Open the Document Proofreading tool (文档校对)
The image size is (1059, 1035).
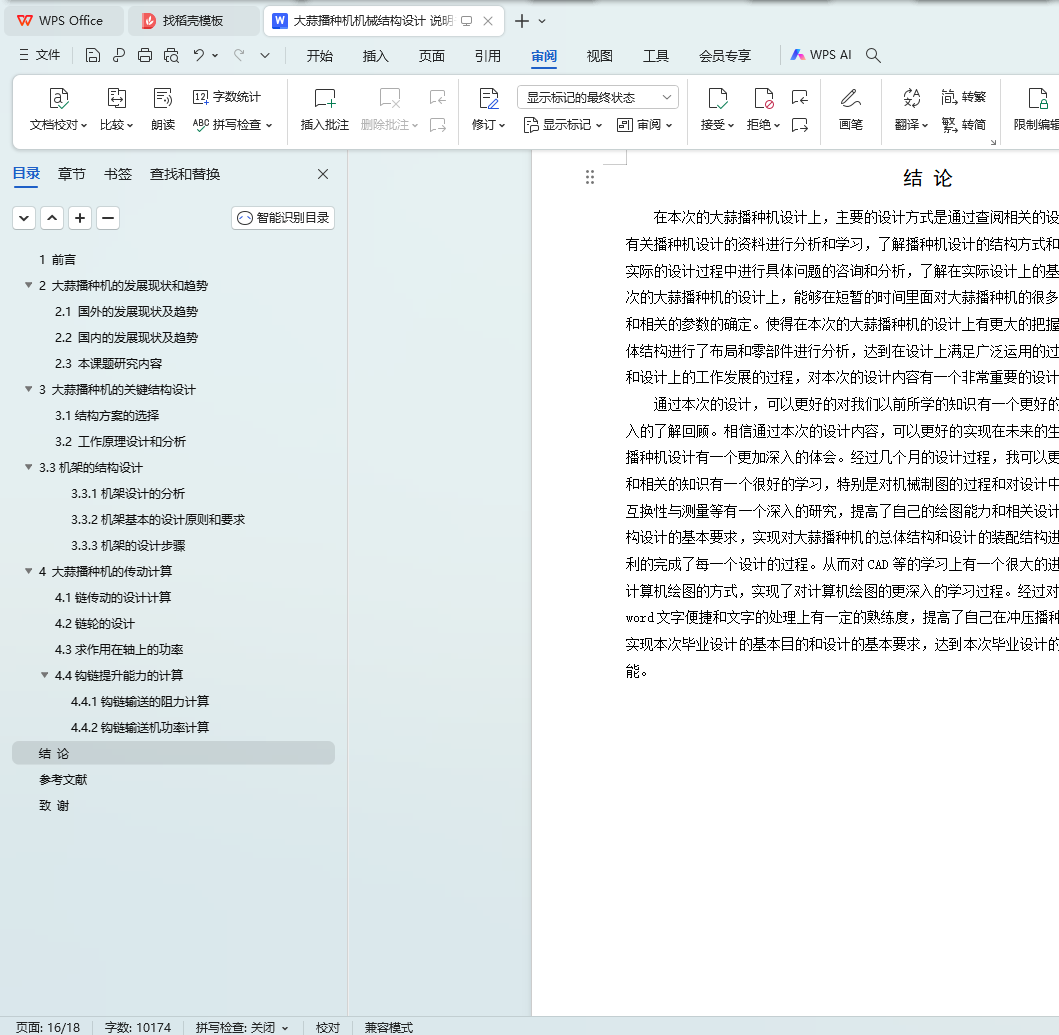tap(59, 109)
